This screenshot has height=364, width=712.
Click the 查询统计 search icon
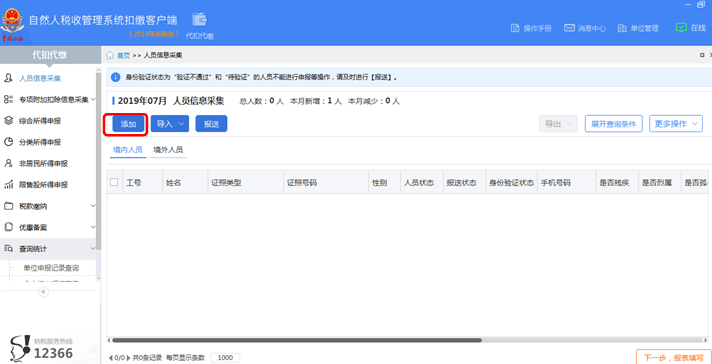tap(8, 248)
